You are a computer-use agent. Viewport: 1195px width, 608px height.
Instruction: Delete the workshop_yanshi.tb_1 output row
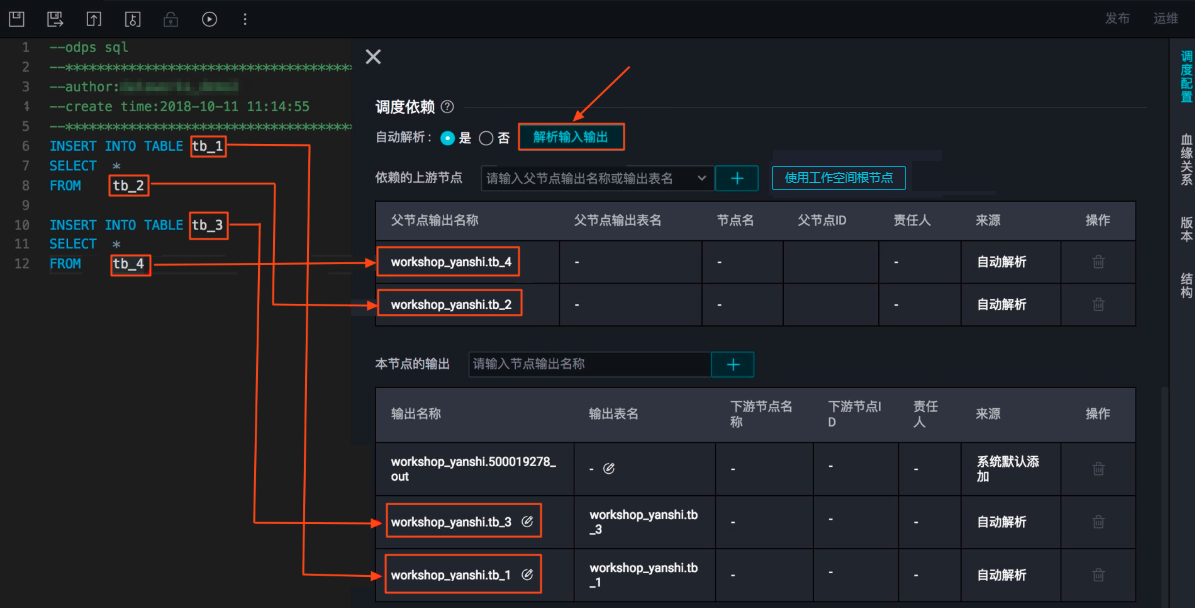point(1098,575)
